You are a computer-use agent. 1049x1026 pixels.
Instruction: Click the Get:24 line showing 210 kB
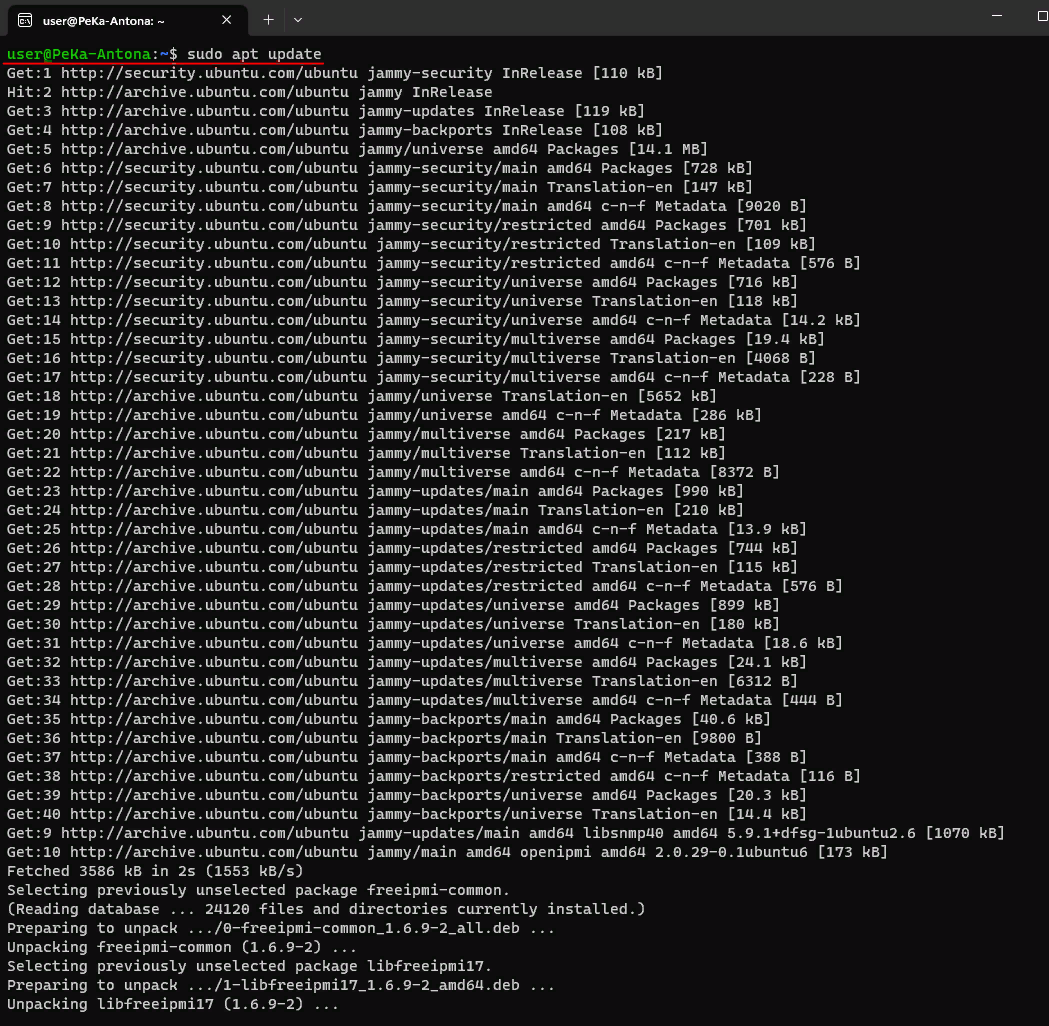click(375, 510)
